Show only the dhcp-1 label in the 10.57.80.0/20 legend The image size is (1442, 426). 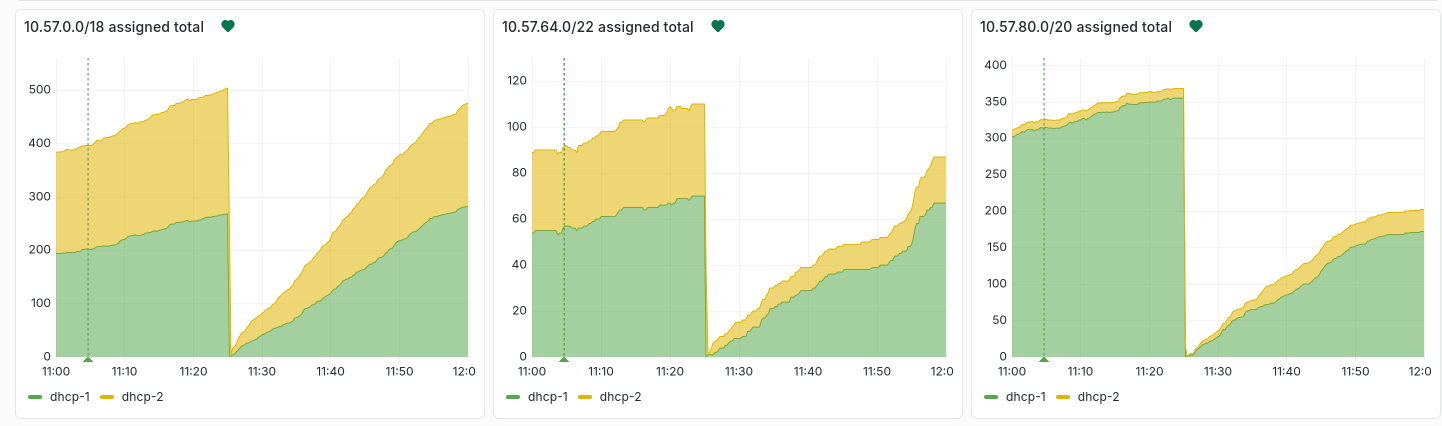pos(1025,397)
